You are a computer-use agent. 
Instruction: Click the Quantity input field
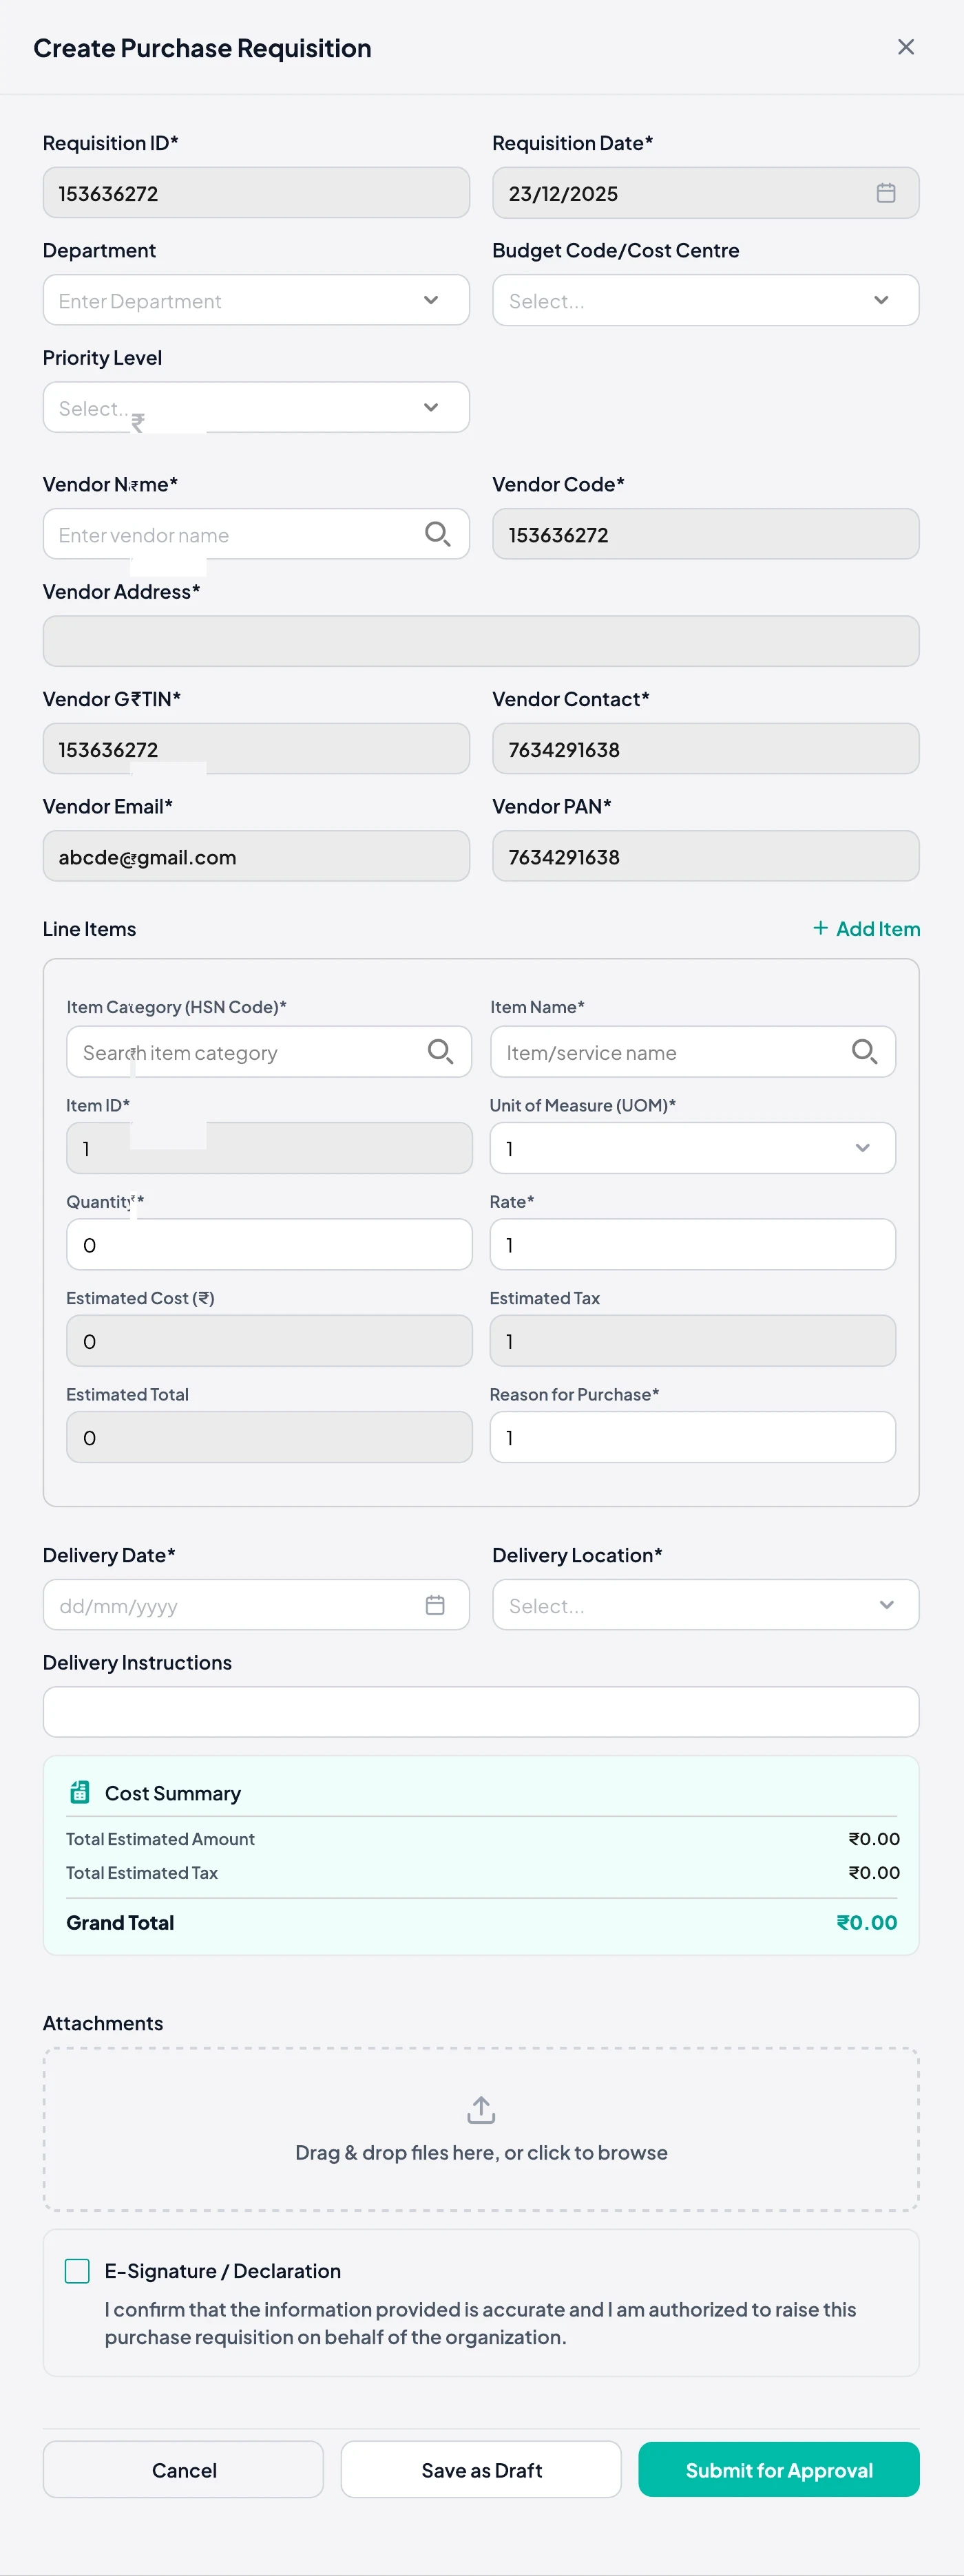tap(269, 1245)
